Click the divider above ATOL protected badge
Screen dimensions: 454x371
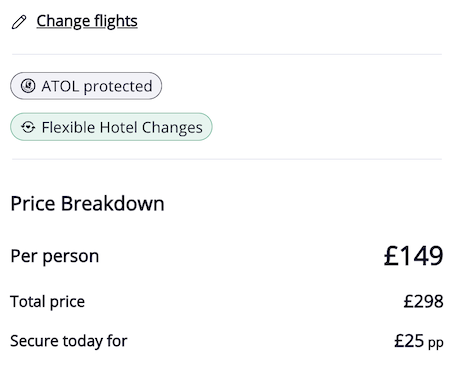[227, 54]
